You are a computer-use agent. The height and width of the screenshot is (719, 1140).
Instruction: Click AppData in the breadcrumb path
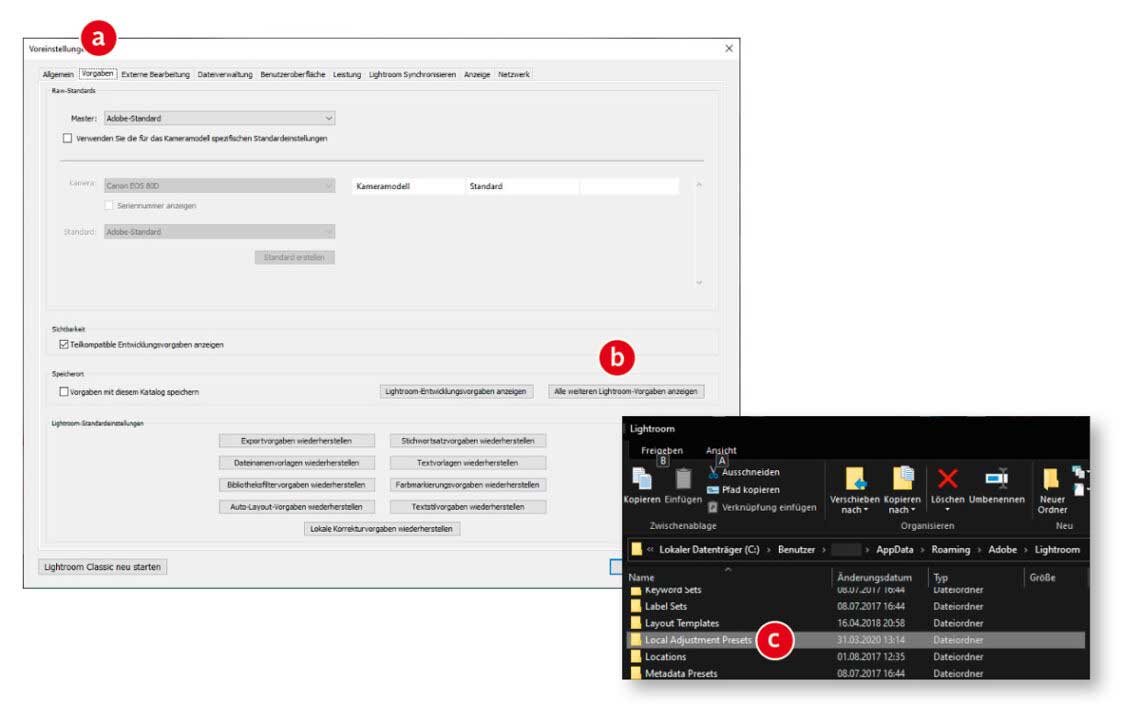(x=894, y=550)
